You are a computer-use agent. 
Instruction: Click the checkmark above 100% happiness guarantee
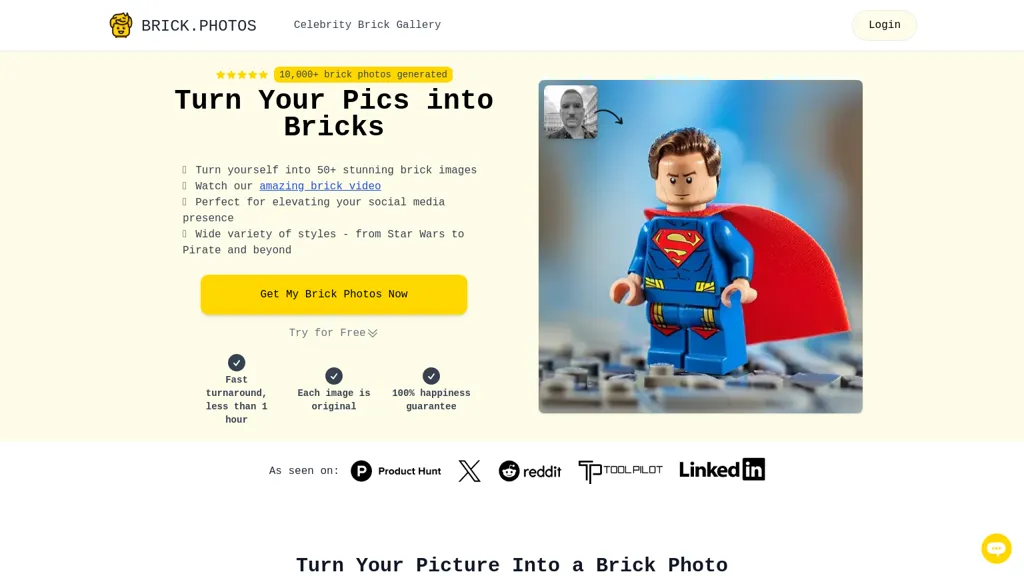click(431, 376)
